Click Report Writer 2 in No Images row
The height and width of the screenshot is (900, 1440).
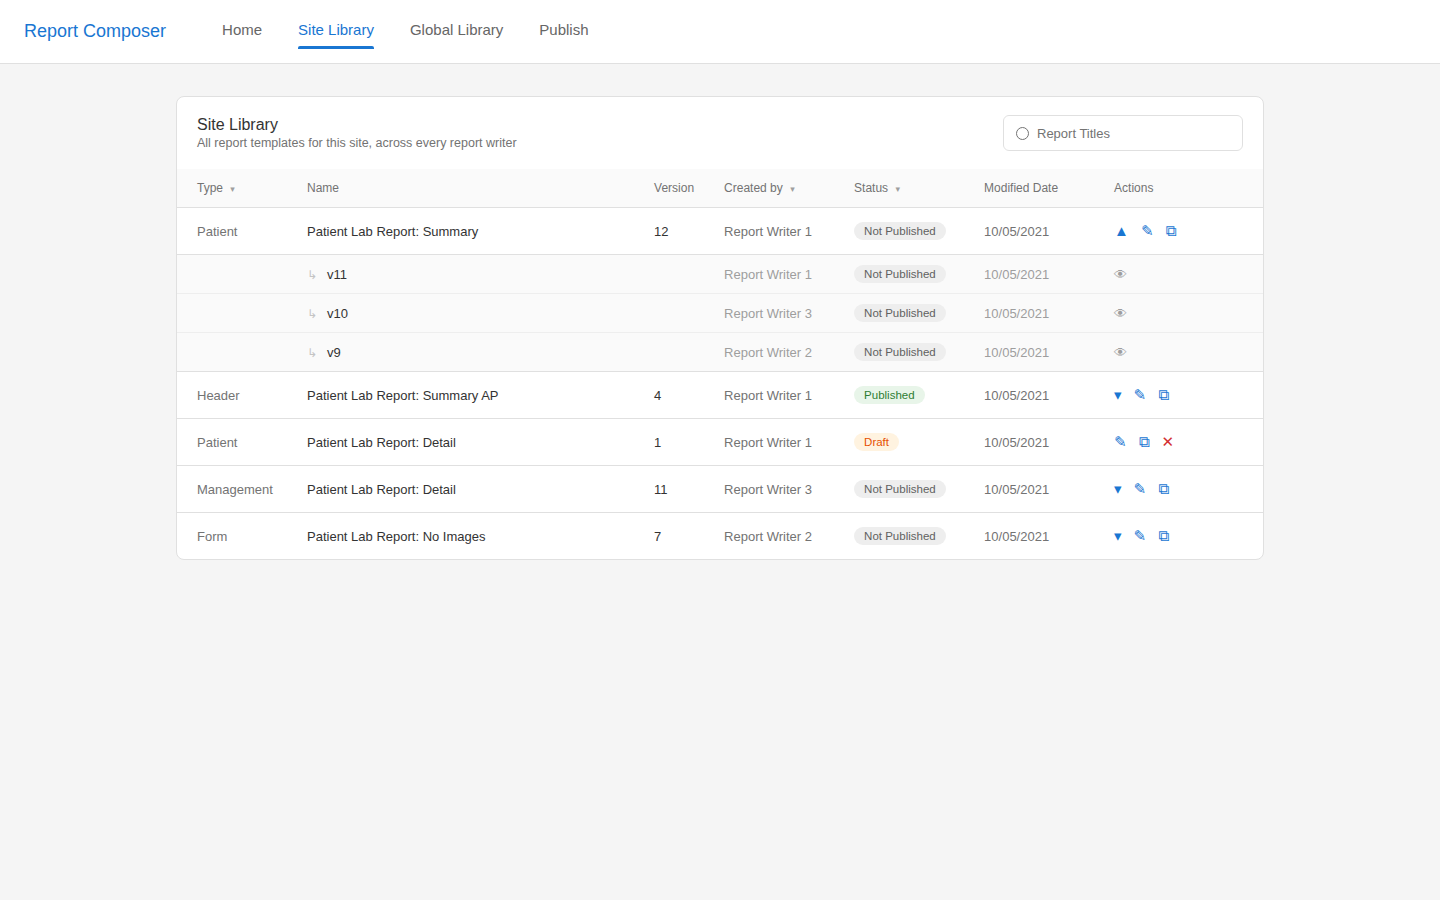coord(768,536)
